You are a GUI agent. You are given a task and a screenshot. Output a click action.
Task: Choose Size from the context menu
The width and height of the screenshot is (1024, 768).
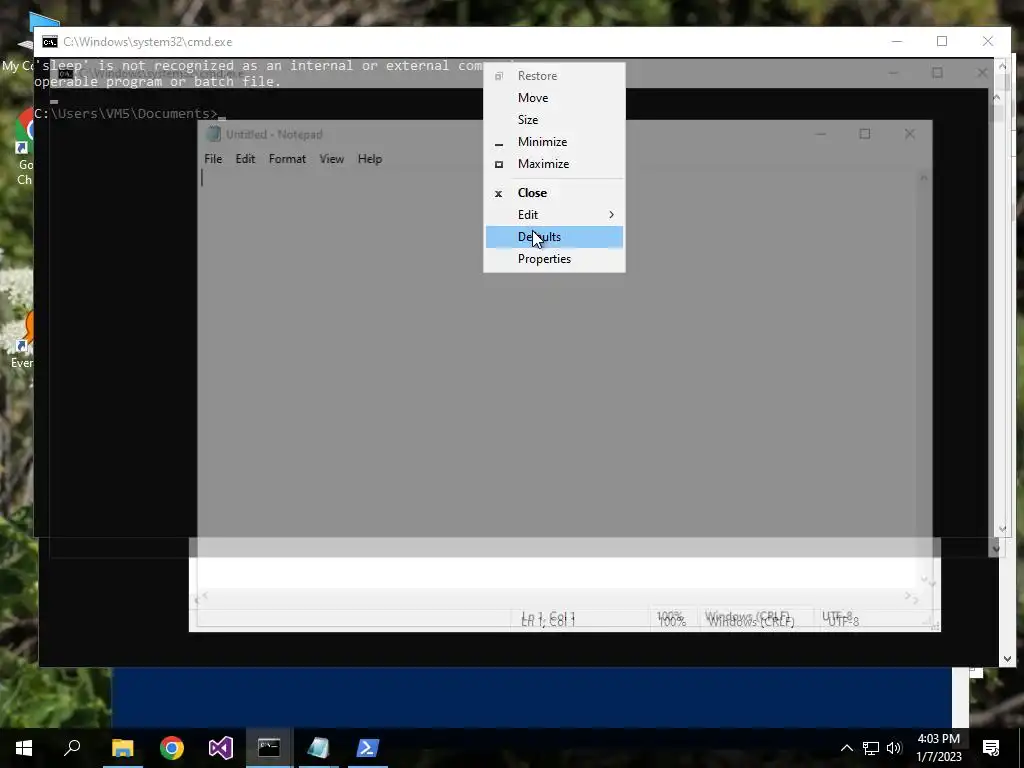click(x=554, y=120)
